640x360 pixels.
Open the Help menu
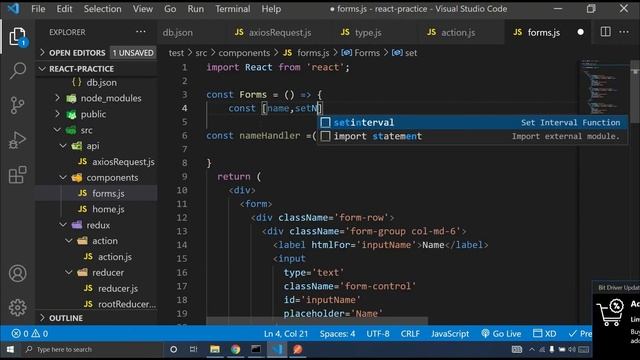[x=271, y=9]
